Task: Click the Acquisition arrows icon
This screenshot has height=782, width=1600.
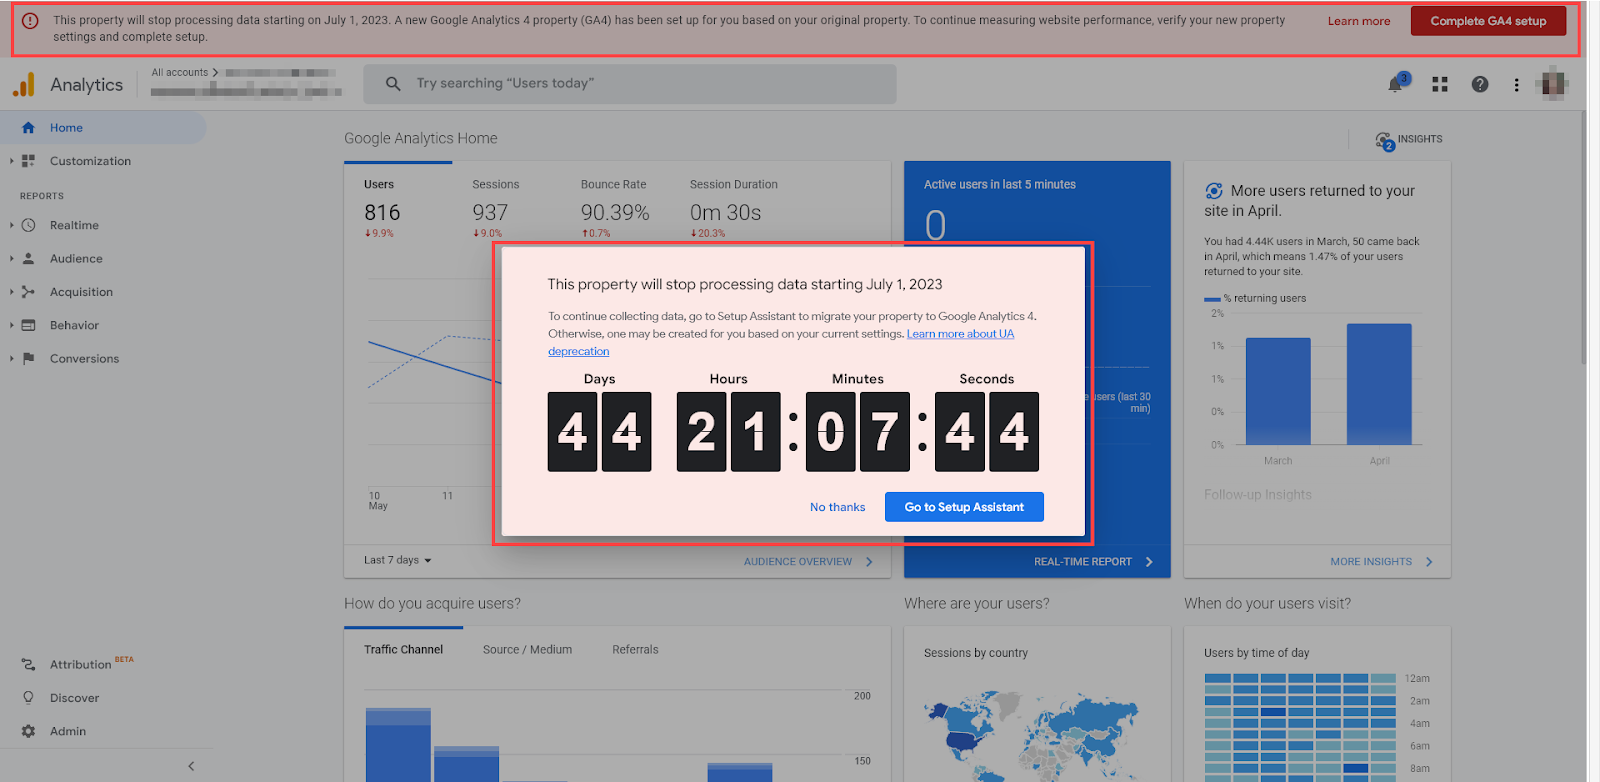Action: pyautogui.click(x=28, y=292)
